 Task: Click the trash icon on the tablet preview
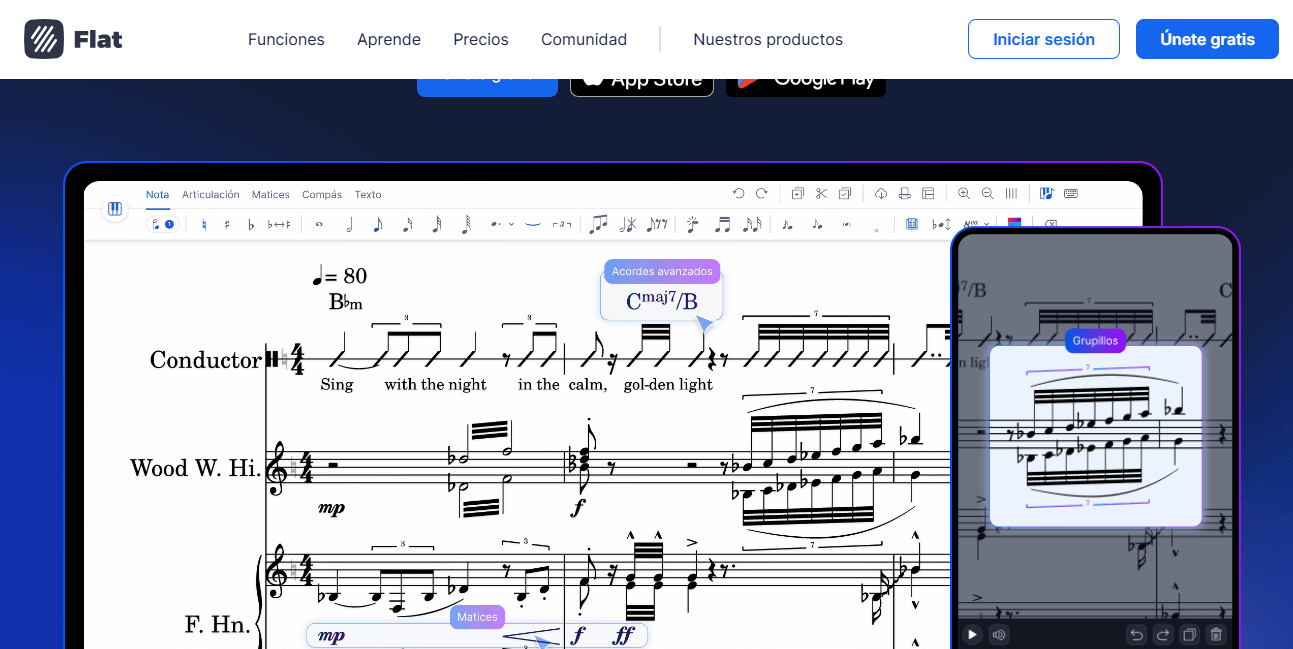click(x=1215, y=634)
